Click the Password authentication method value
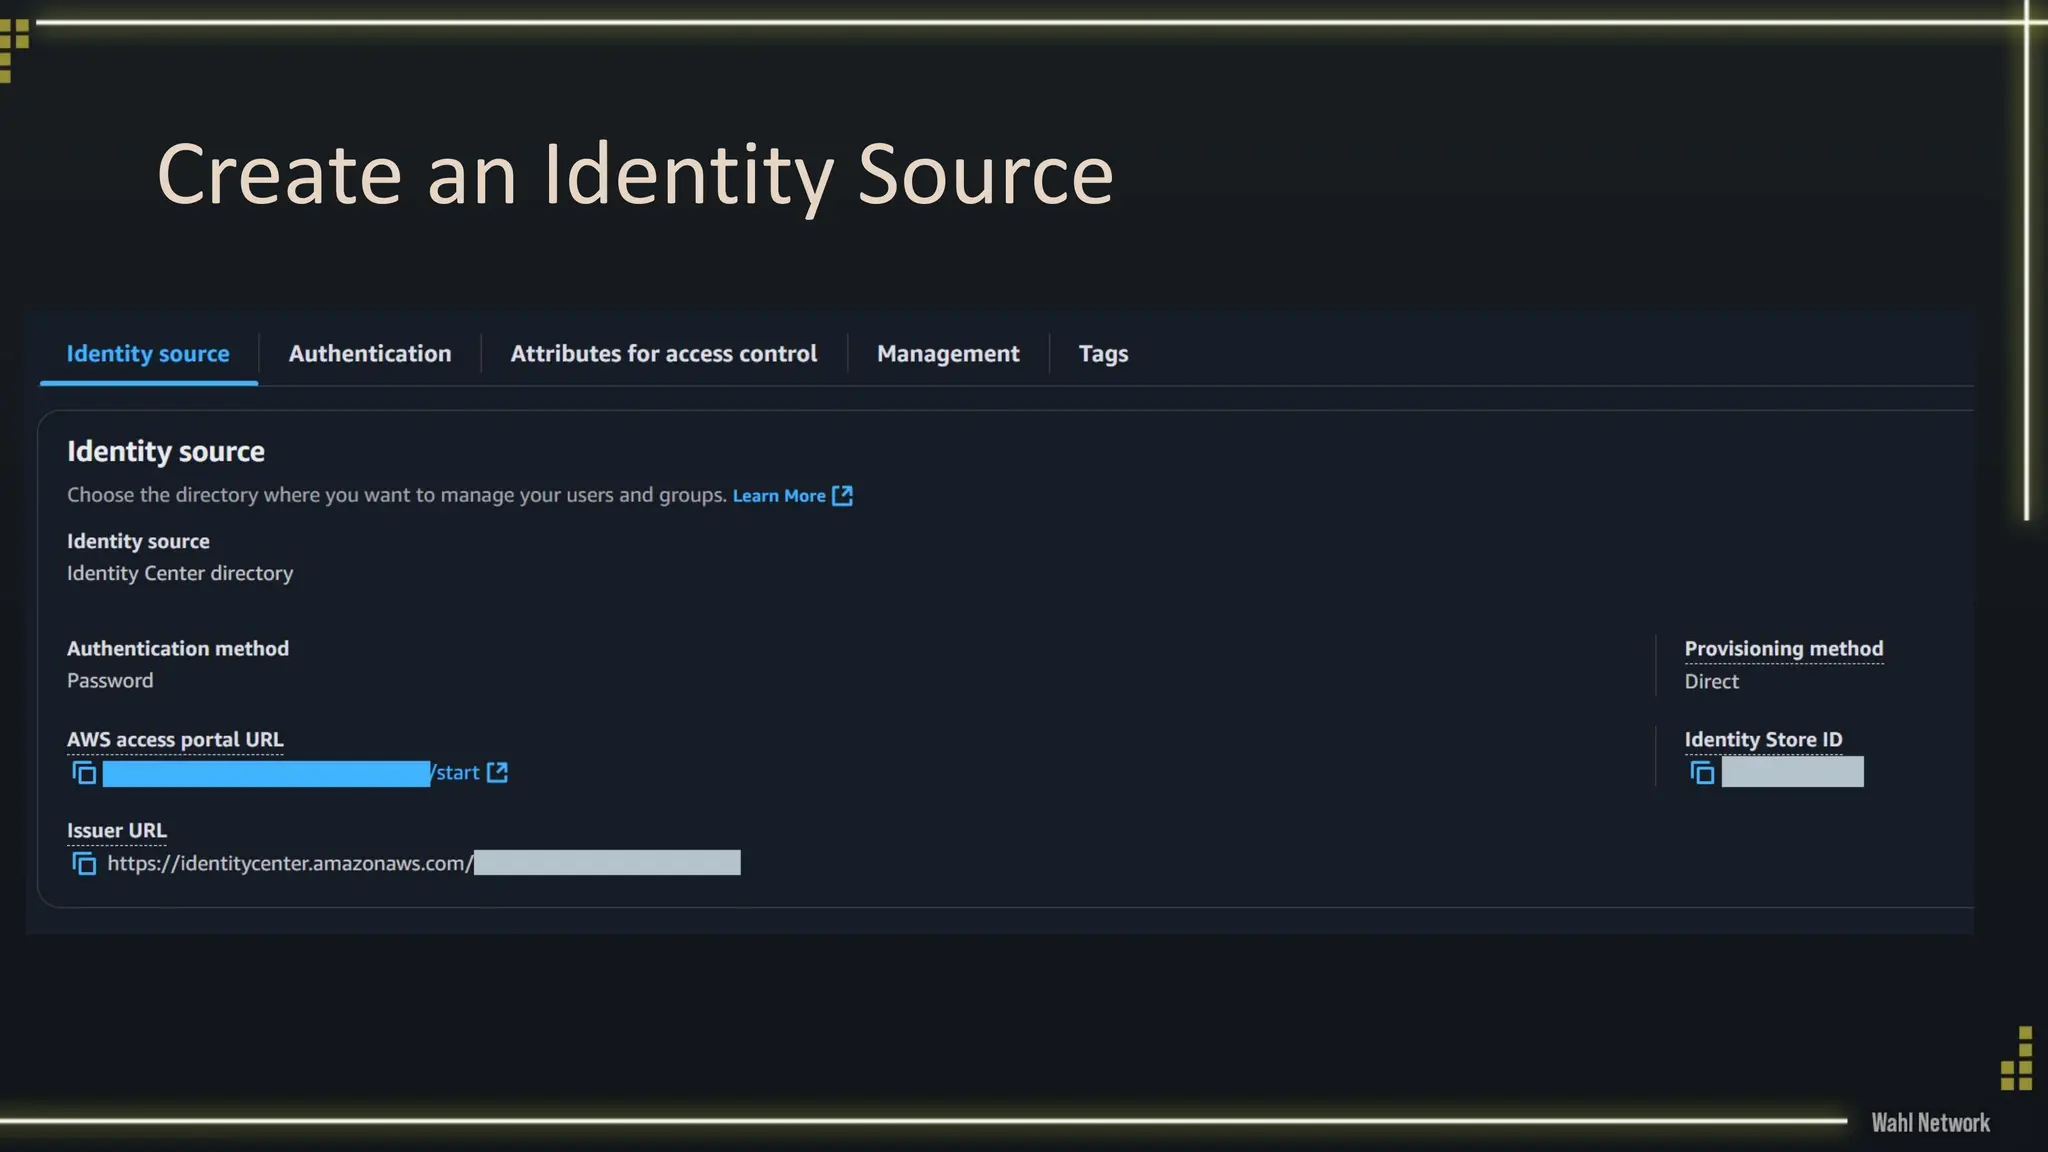 110,681
